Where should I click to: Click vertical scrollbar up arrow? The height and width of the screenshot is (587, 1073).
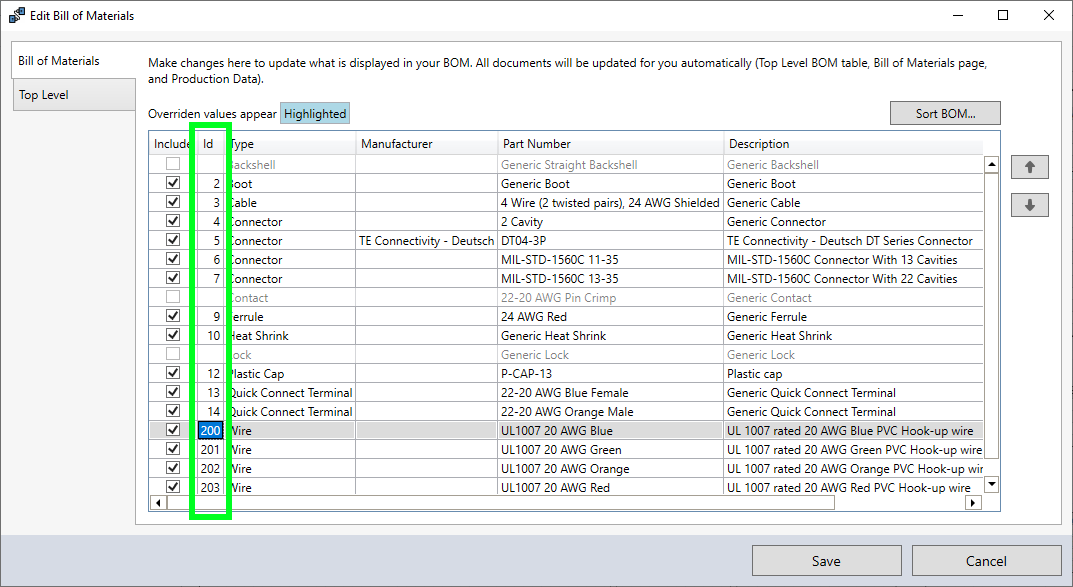coord(991,164)
